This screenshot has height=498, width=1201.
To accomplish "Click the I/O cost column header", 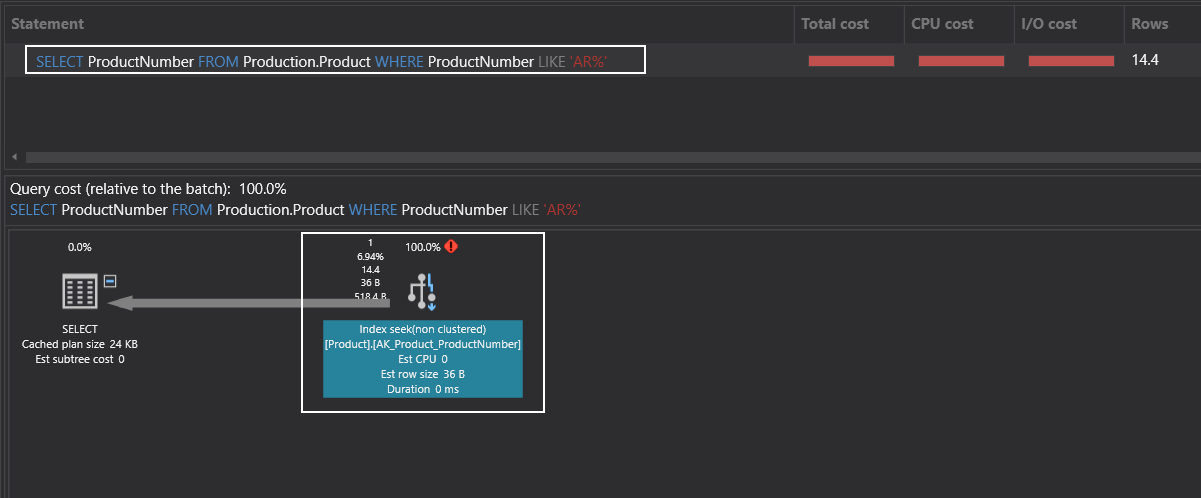I will point(1049,23).
